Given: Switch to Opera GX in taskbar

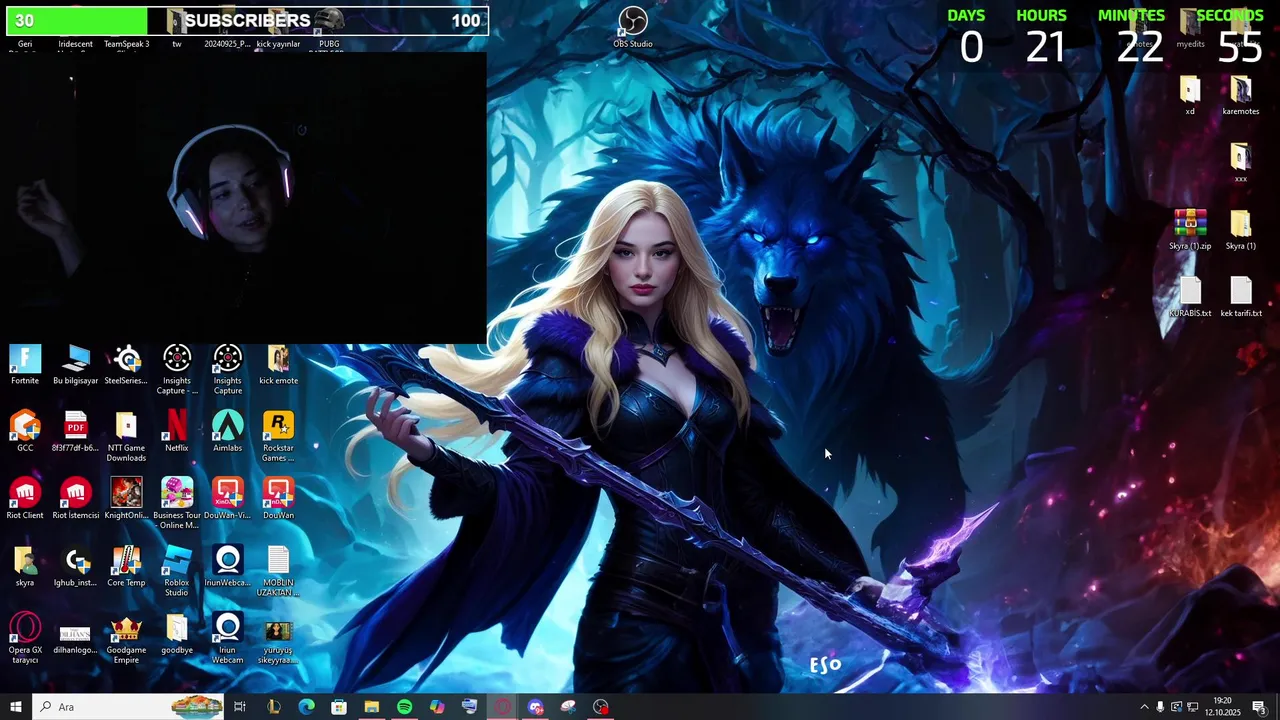Looking at the screenshot, I should tap(502, 707).
